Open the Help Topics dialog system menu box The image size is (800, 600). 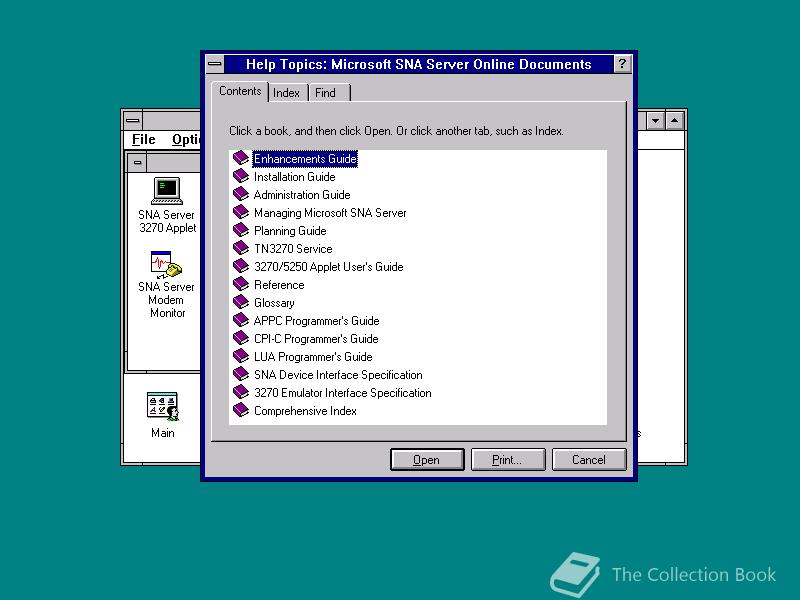(x=215, y=64)
